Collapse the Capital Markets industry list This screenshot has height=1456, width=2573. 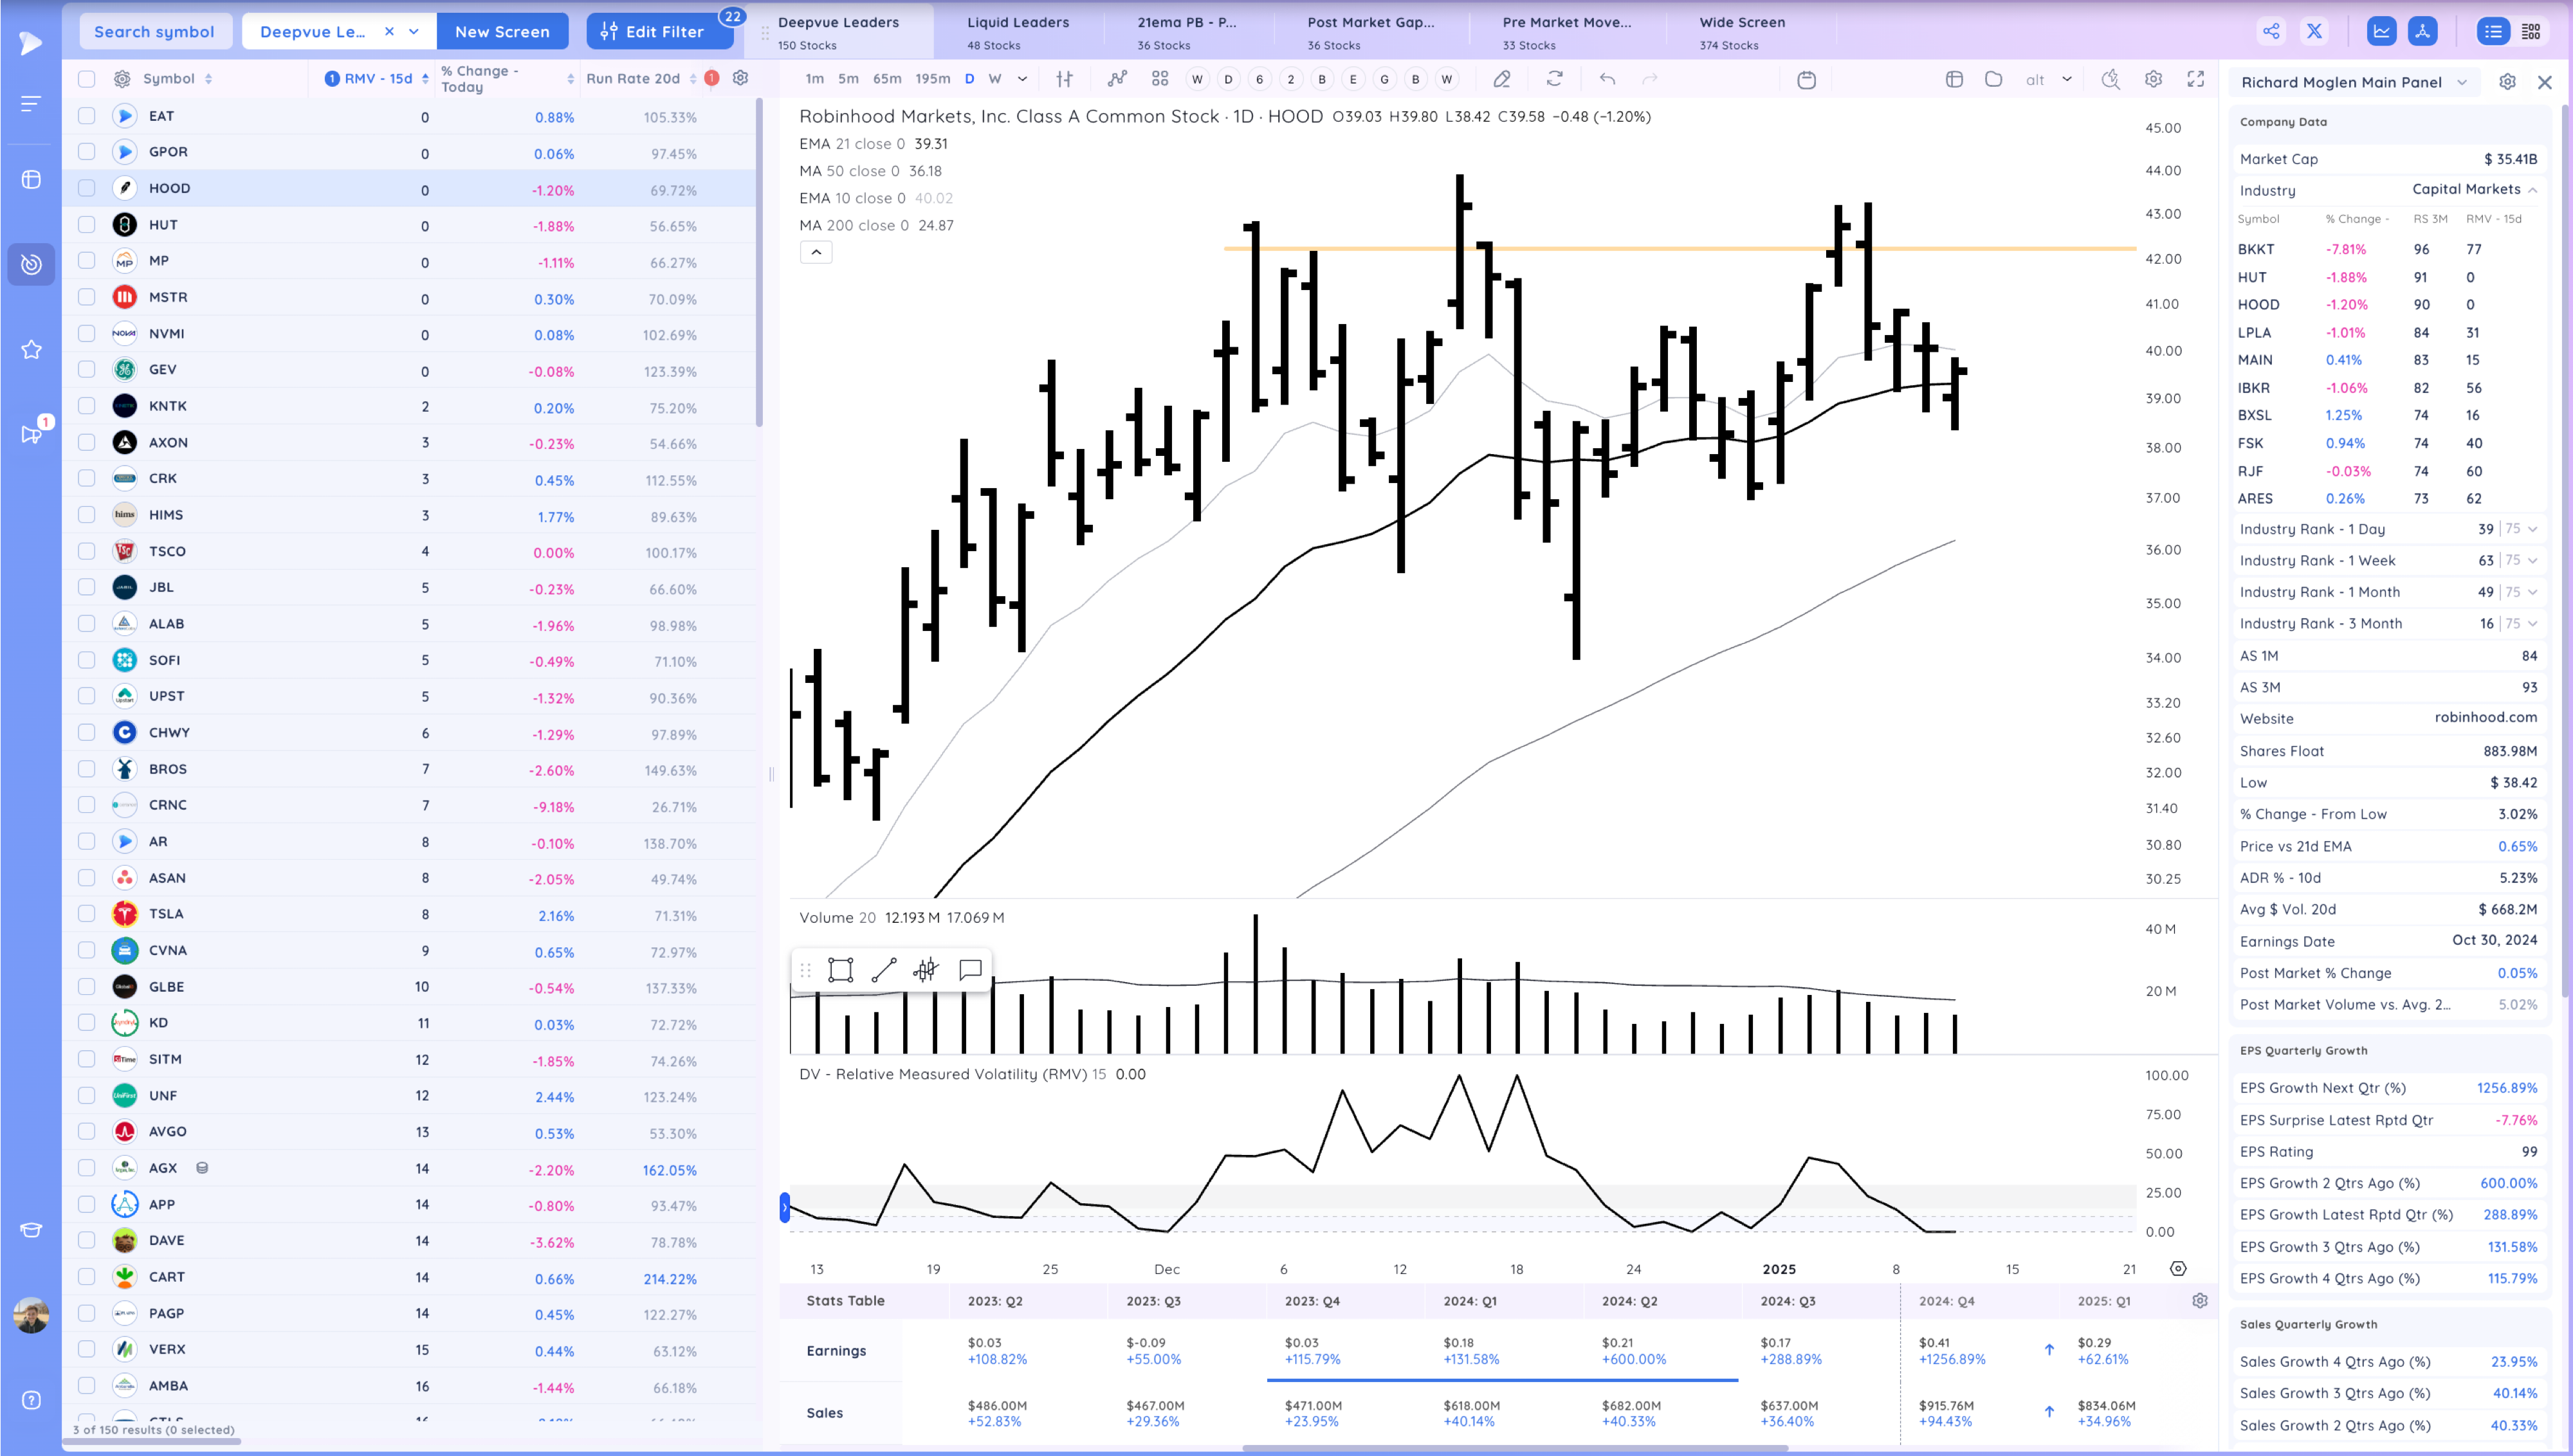(2533, 190)
